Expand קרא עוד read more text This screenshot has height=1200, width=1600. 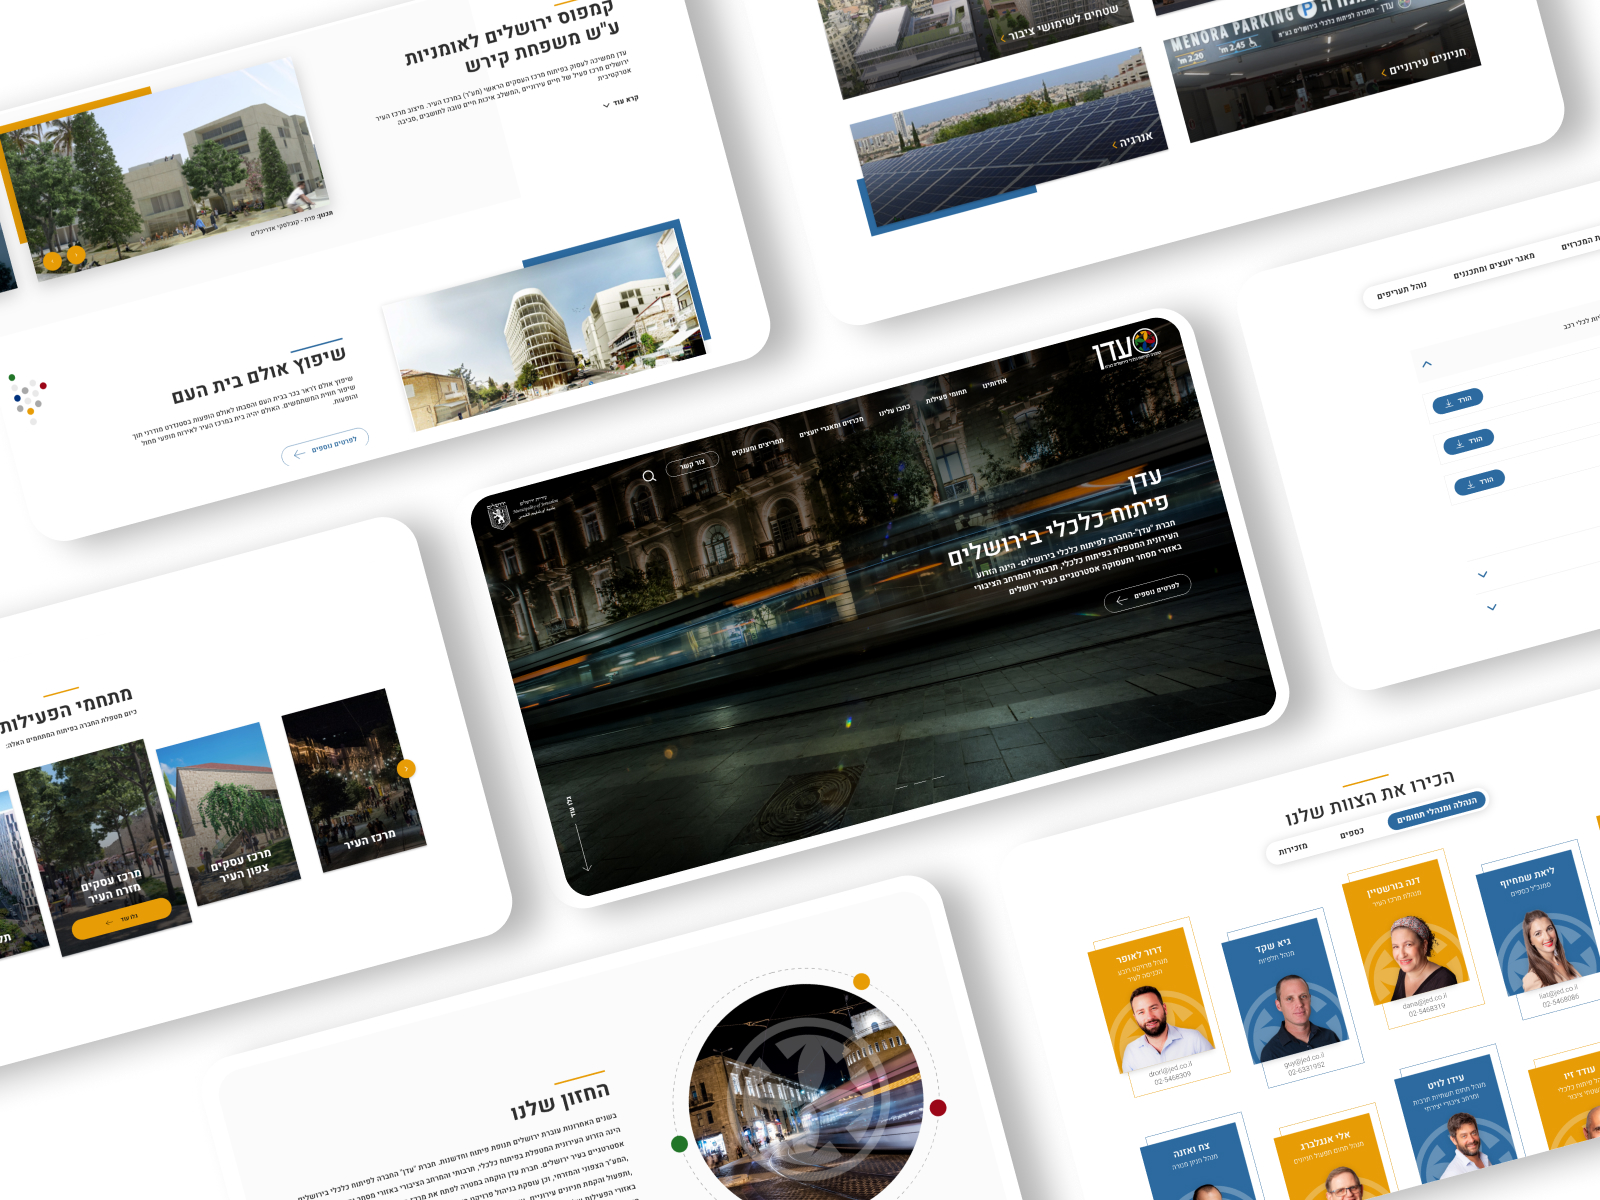pos(620,102)
